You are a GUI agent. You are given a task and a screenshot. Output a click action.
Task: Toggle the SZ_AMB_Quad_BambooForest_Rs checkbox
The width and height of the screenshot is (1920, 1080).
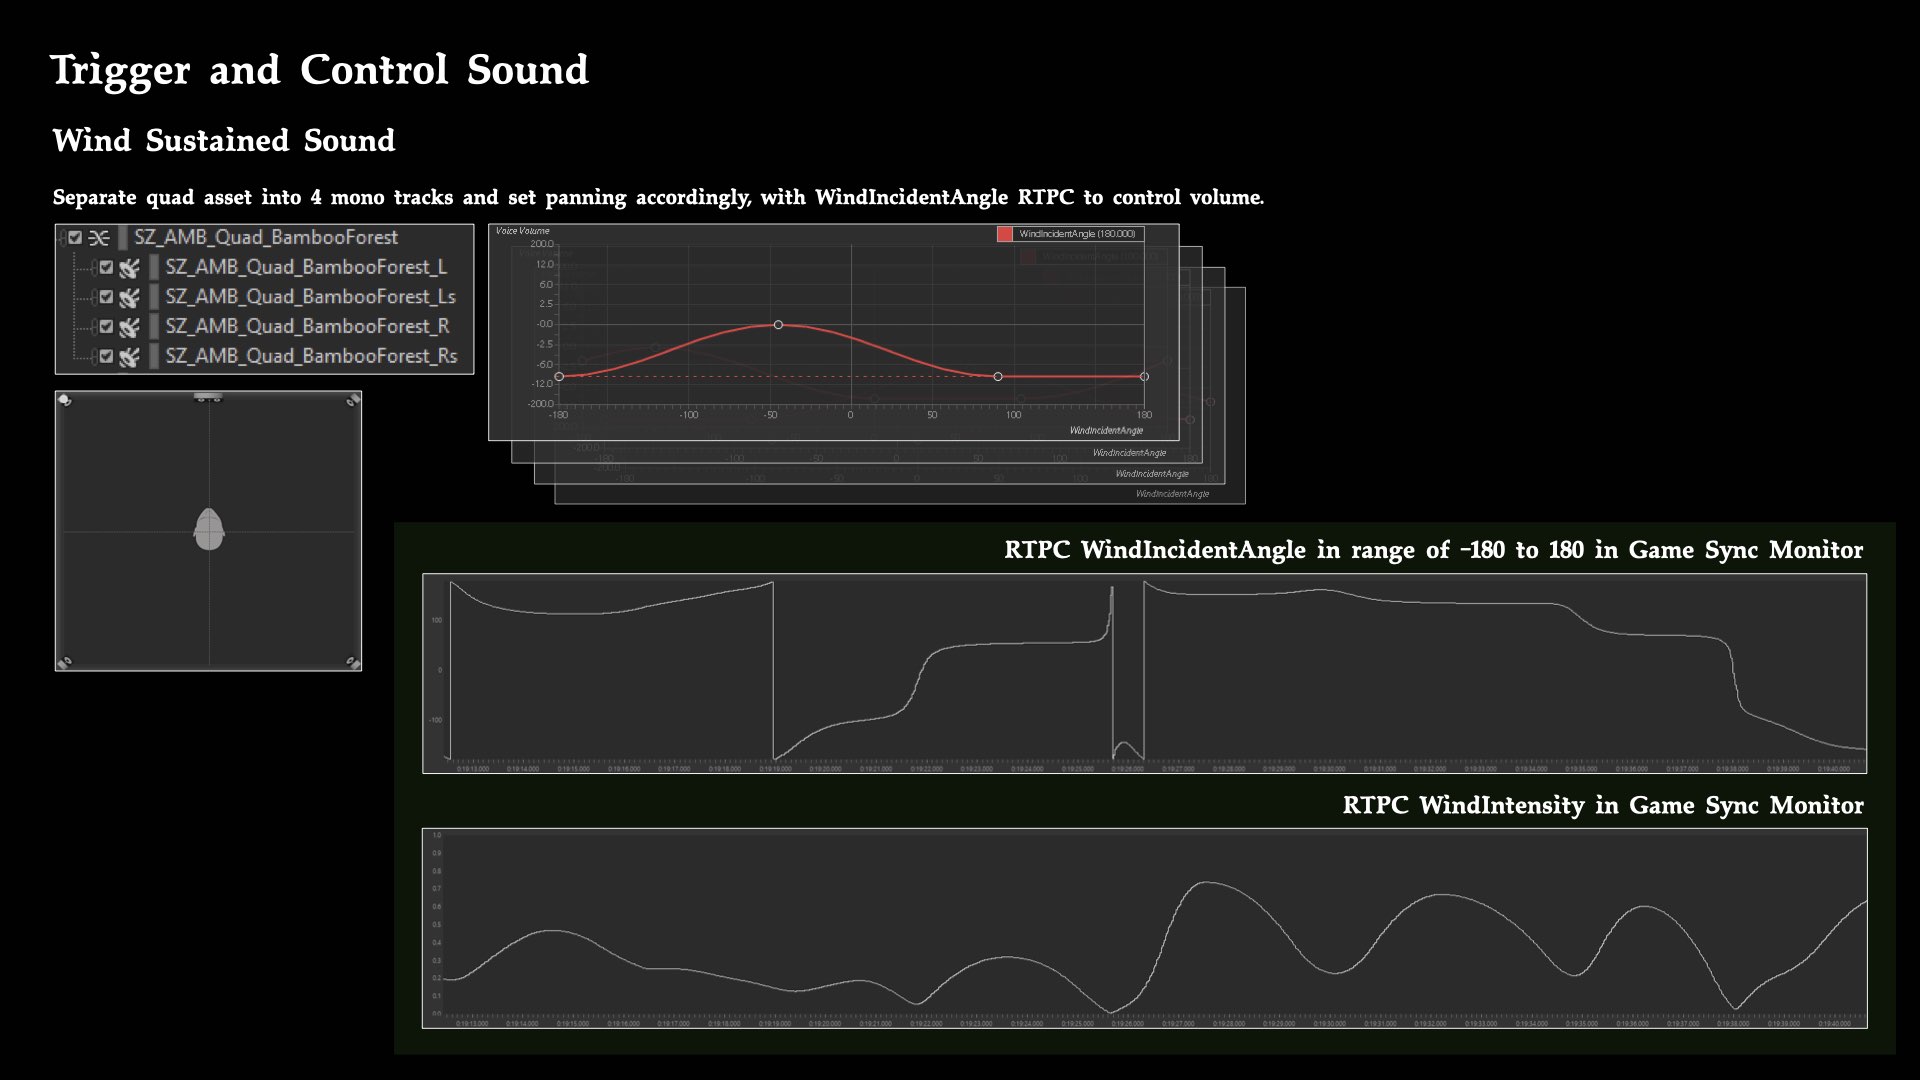(x=106, y=357)
